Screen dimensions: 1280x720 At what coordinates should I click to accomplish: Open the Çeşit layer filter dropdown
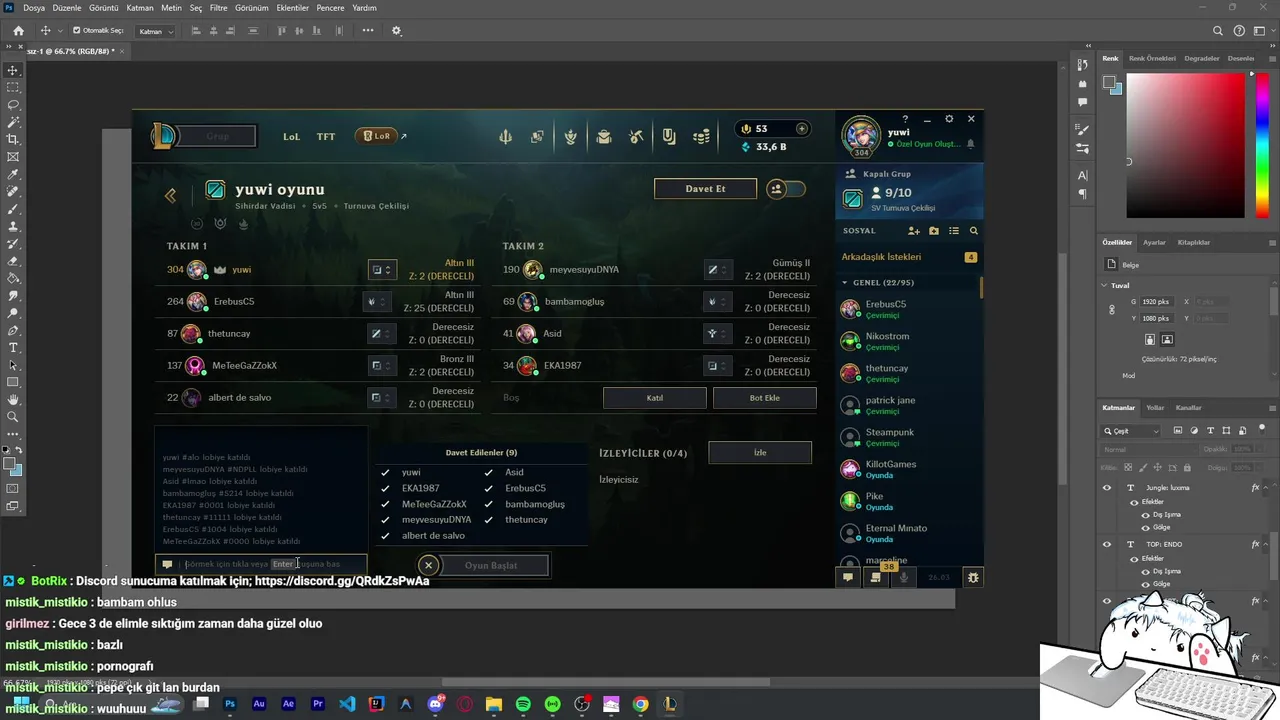1132,431
